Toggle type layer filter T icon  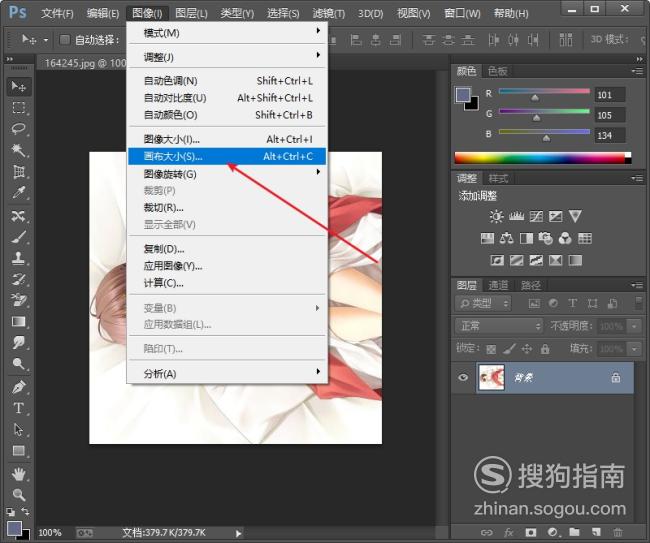(572, 304)
